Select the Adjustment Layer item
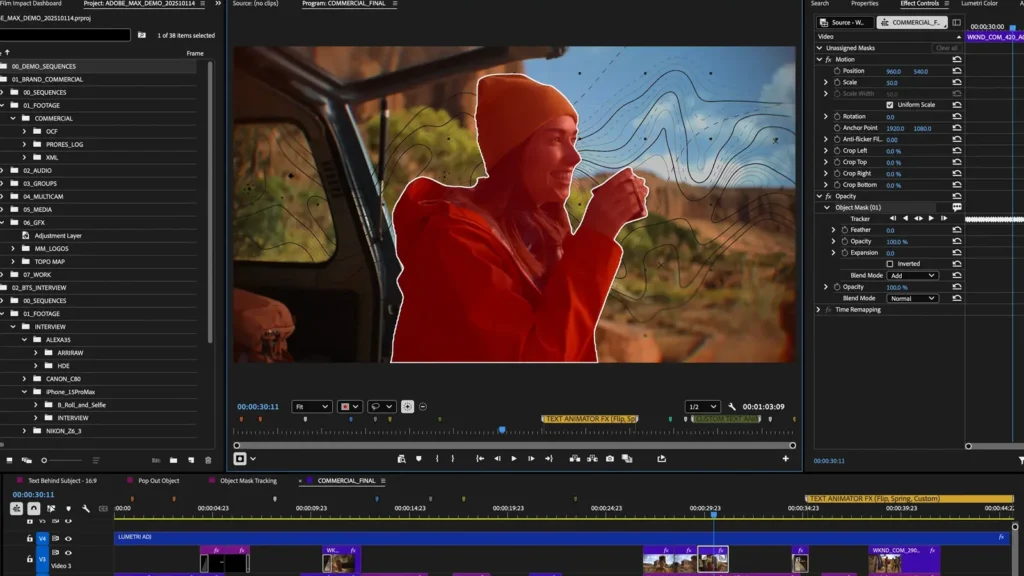Viewport: 1024px width, 576px height. (x=58, y=236)
